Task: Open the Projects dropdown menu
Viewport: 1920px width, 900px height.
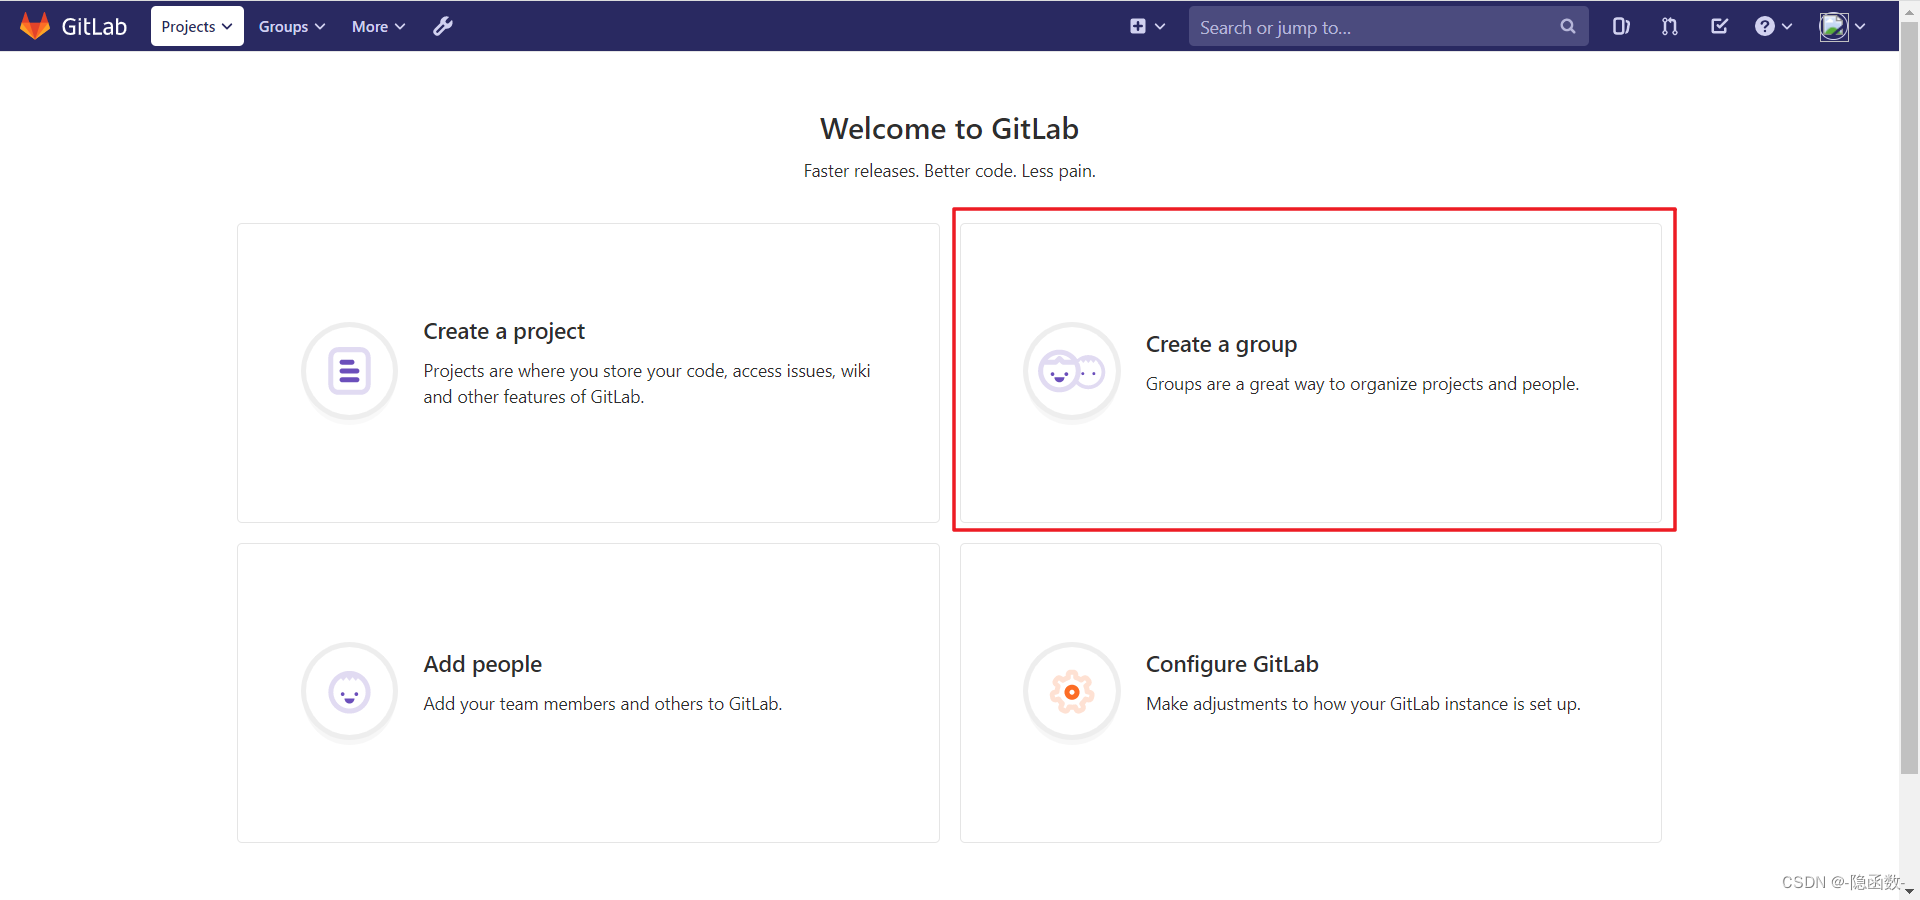Action: click(197, 27)
